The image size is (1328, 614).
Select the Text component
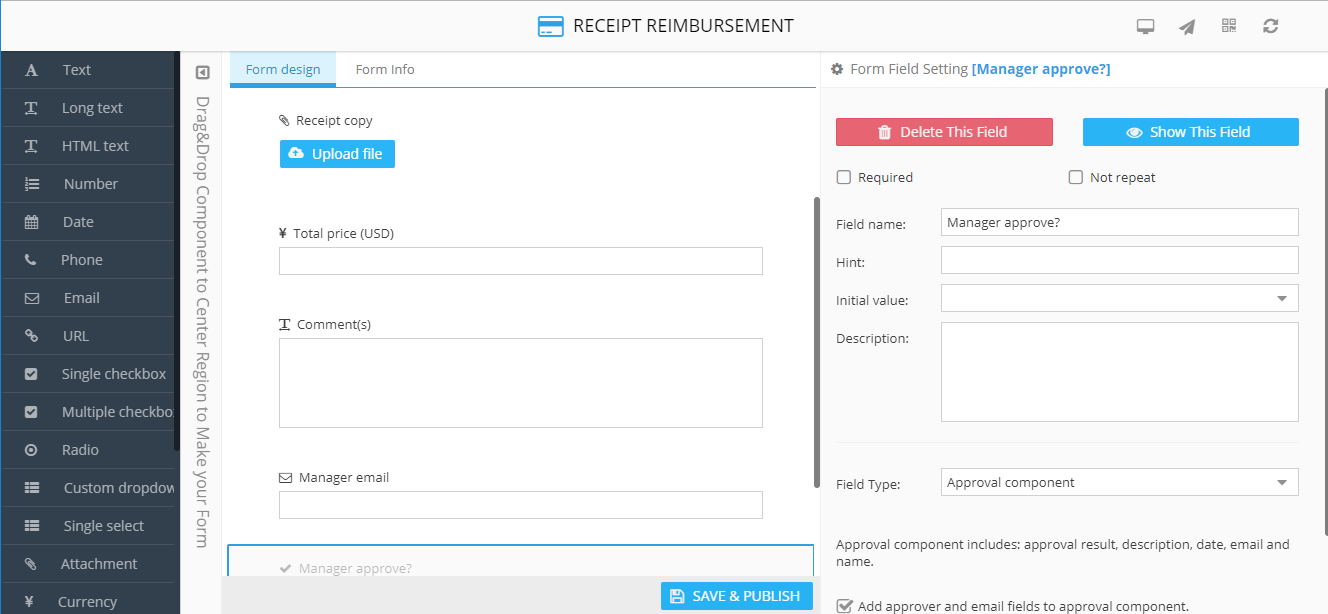click(x=88, y=70)
